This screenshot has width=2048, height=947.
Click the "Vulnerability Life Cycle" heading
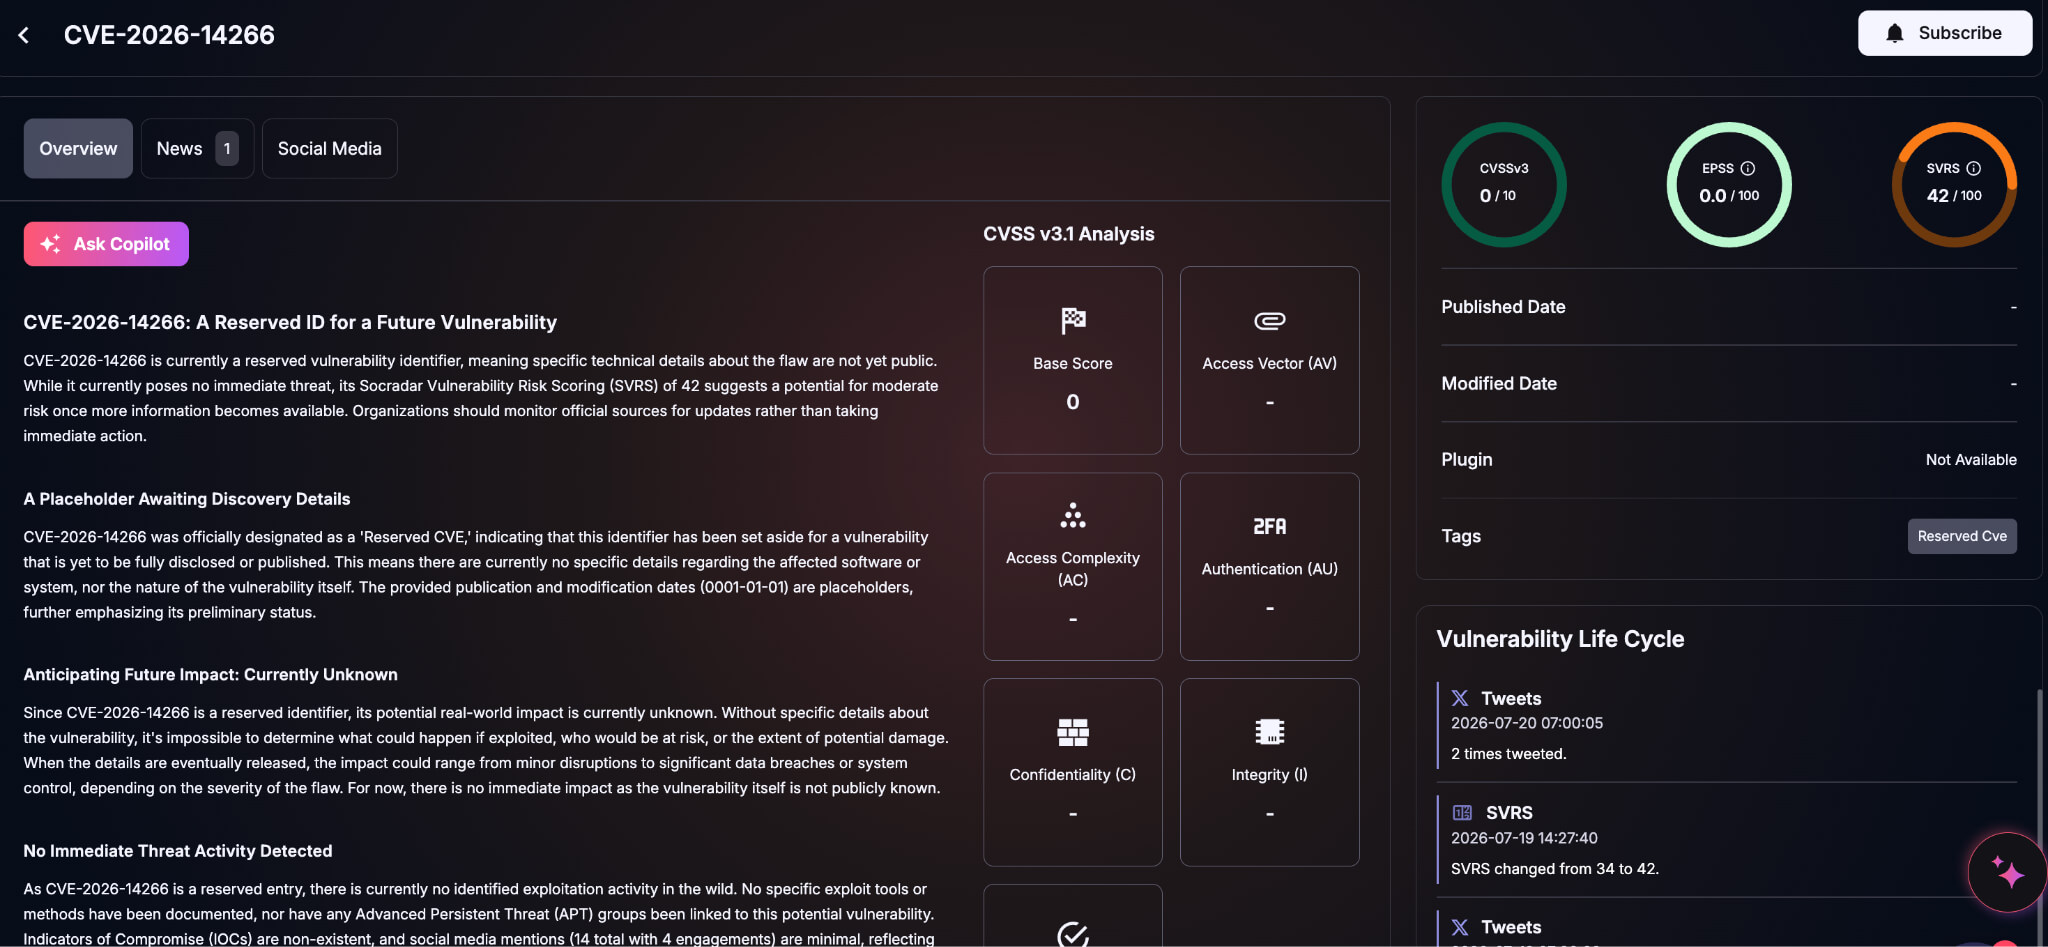[1560, 639]
